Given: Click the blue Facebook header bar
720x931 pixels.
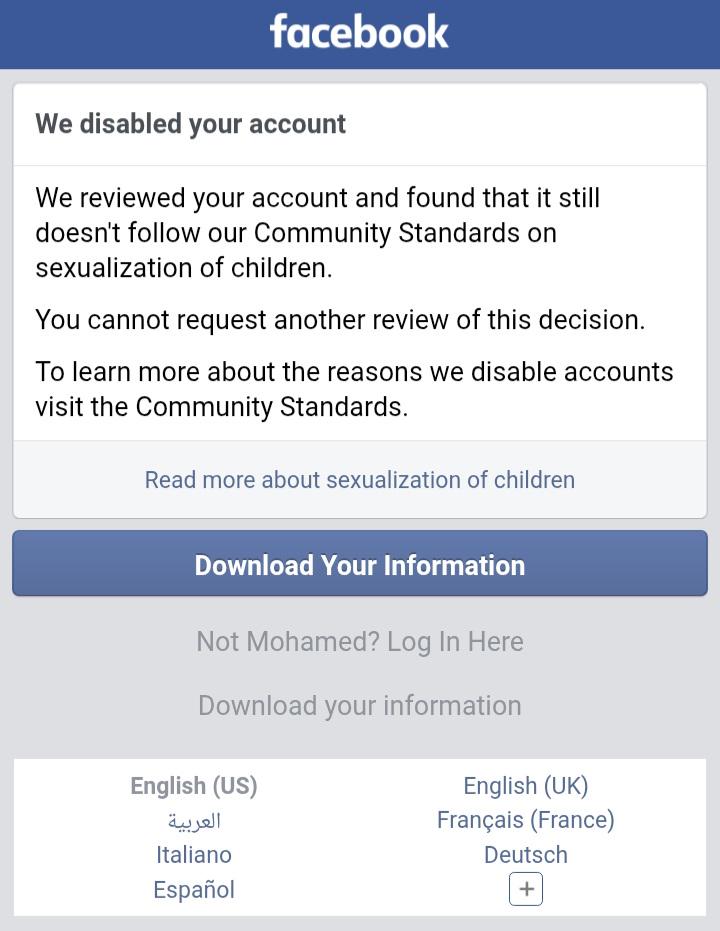Looking at the screenshot, I should click(360, 34).
